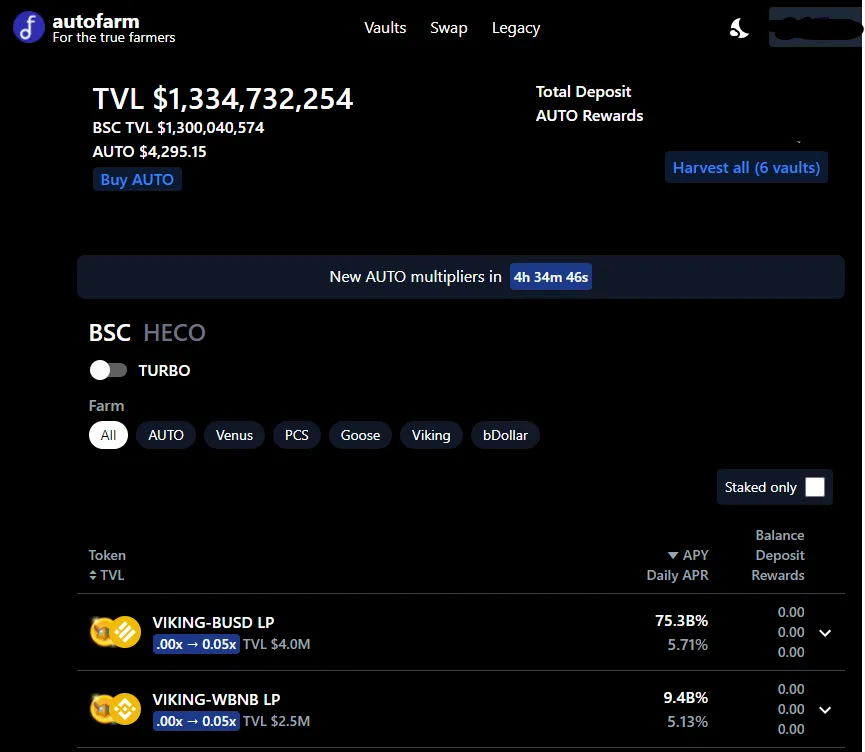Enable the TURBO switch
Image resolution: width=865 pixels, height=752 pixels.
(108, 370)
